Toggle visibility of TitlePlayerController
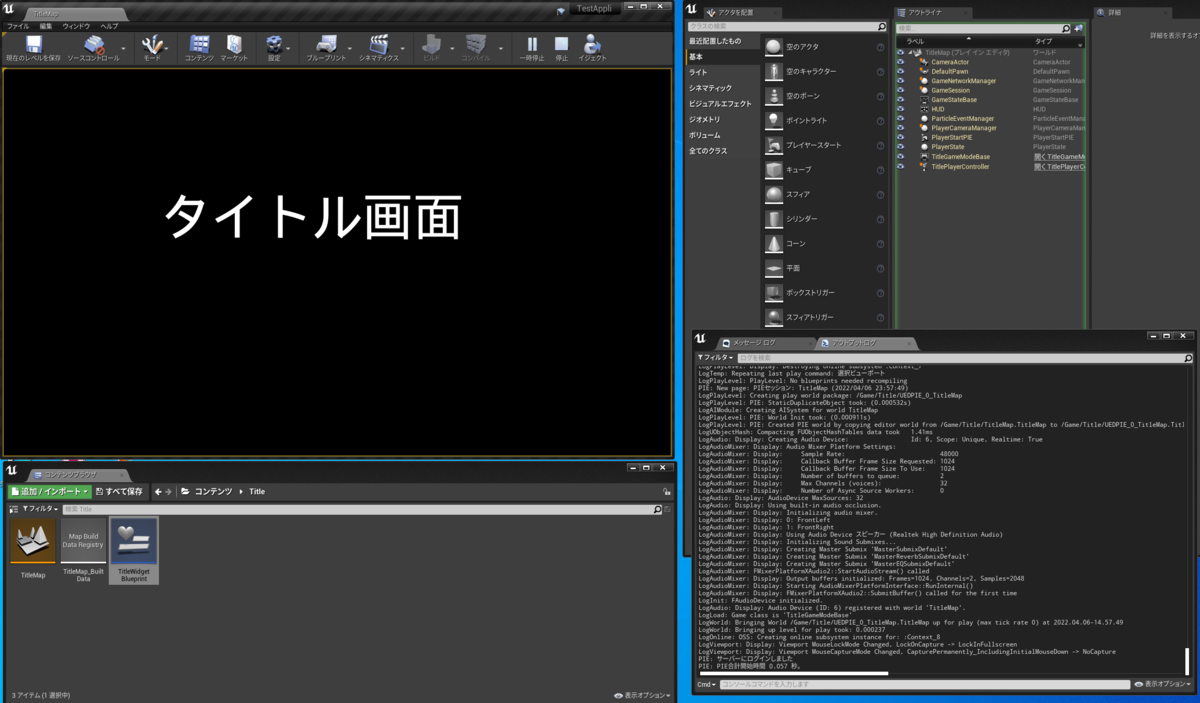 901,166
